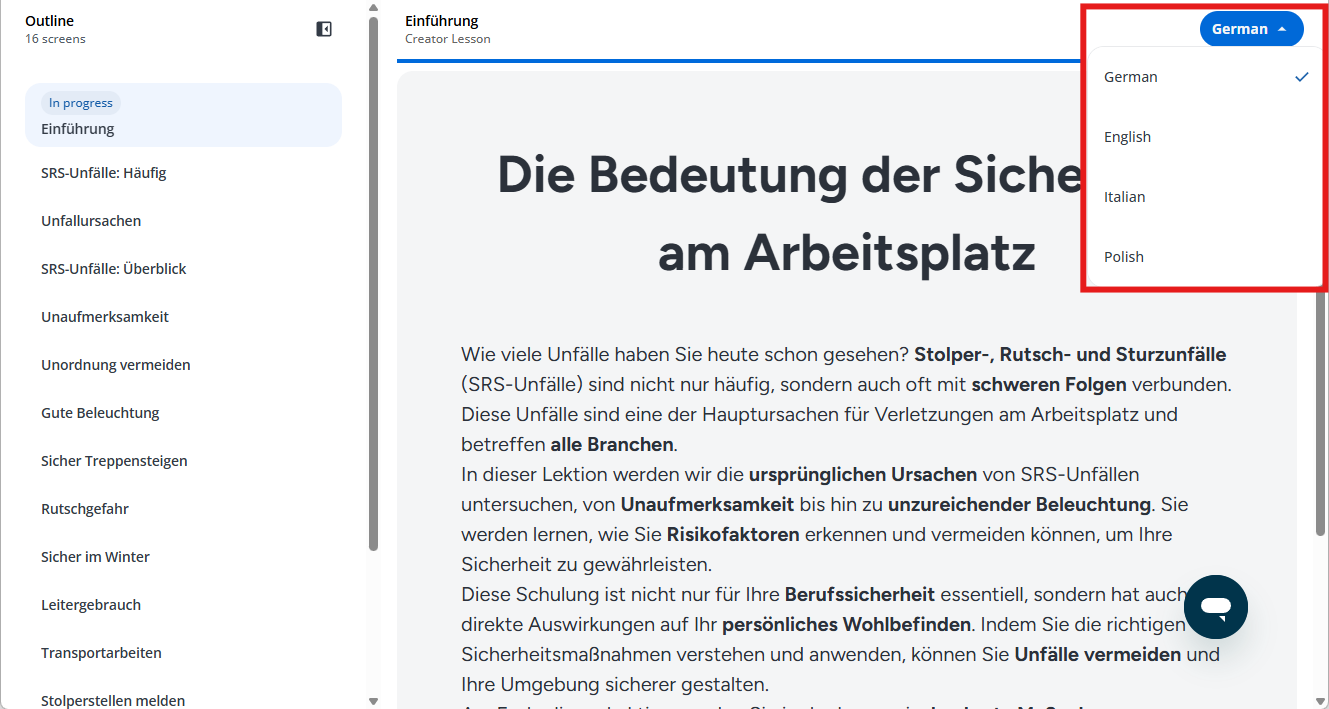Choose Italian from the language menu
The height and width of the screenshot is (709, 1329).
pyautogui.click(x=1206, y=197)
